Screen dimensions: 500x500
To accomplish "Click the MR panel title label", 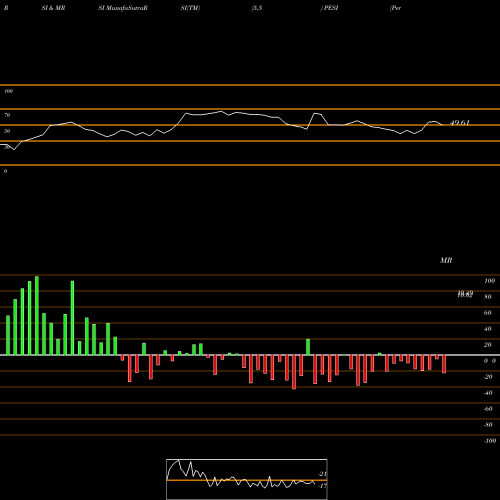I will coord(446,260).
